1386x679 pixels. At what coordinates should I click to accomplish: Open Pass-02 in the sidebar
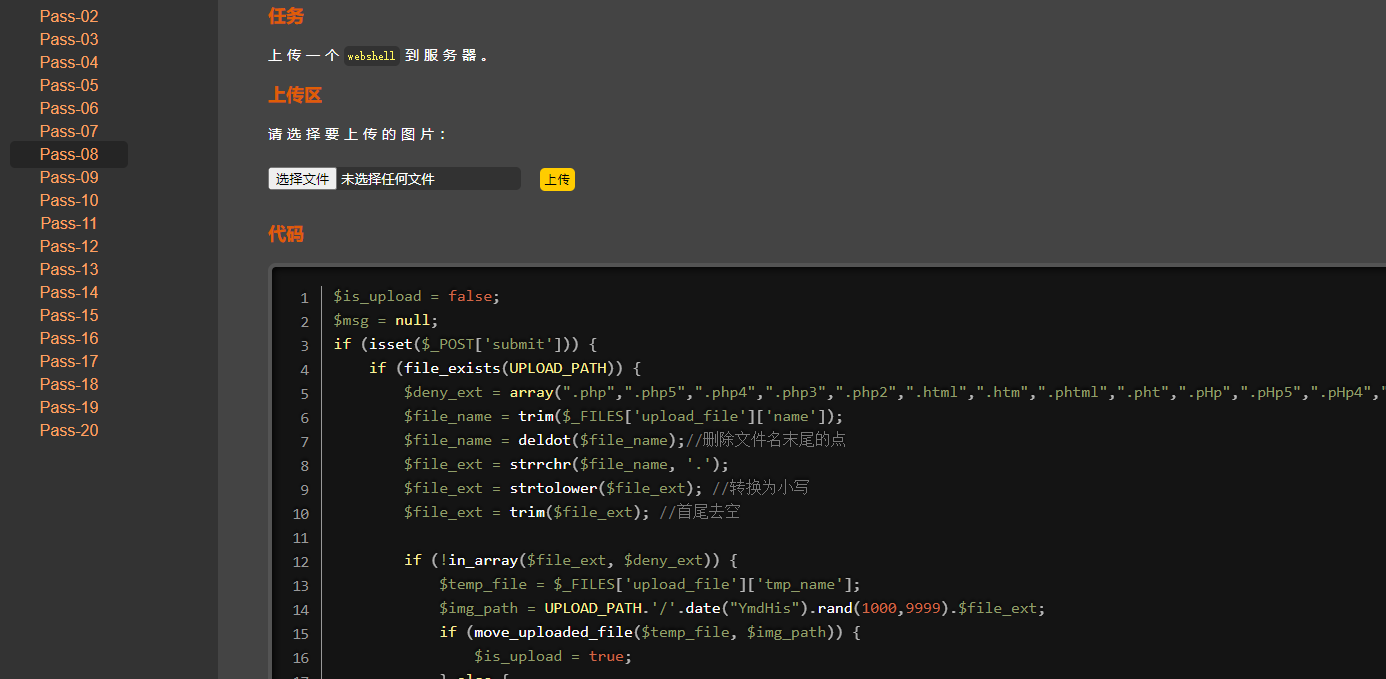(x=69, y=16)
